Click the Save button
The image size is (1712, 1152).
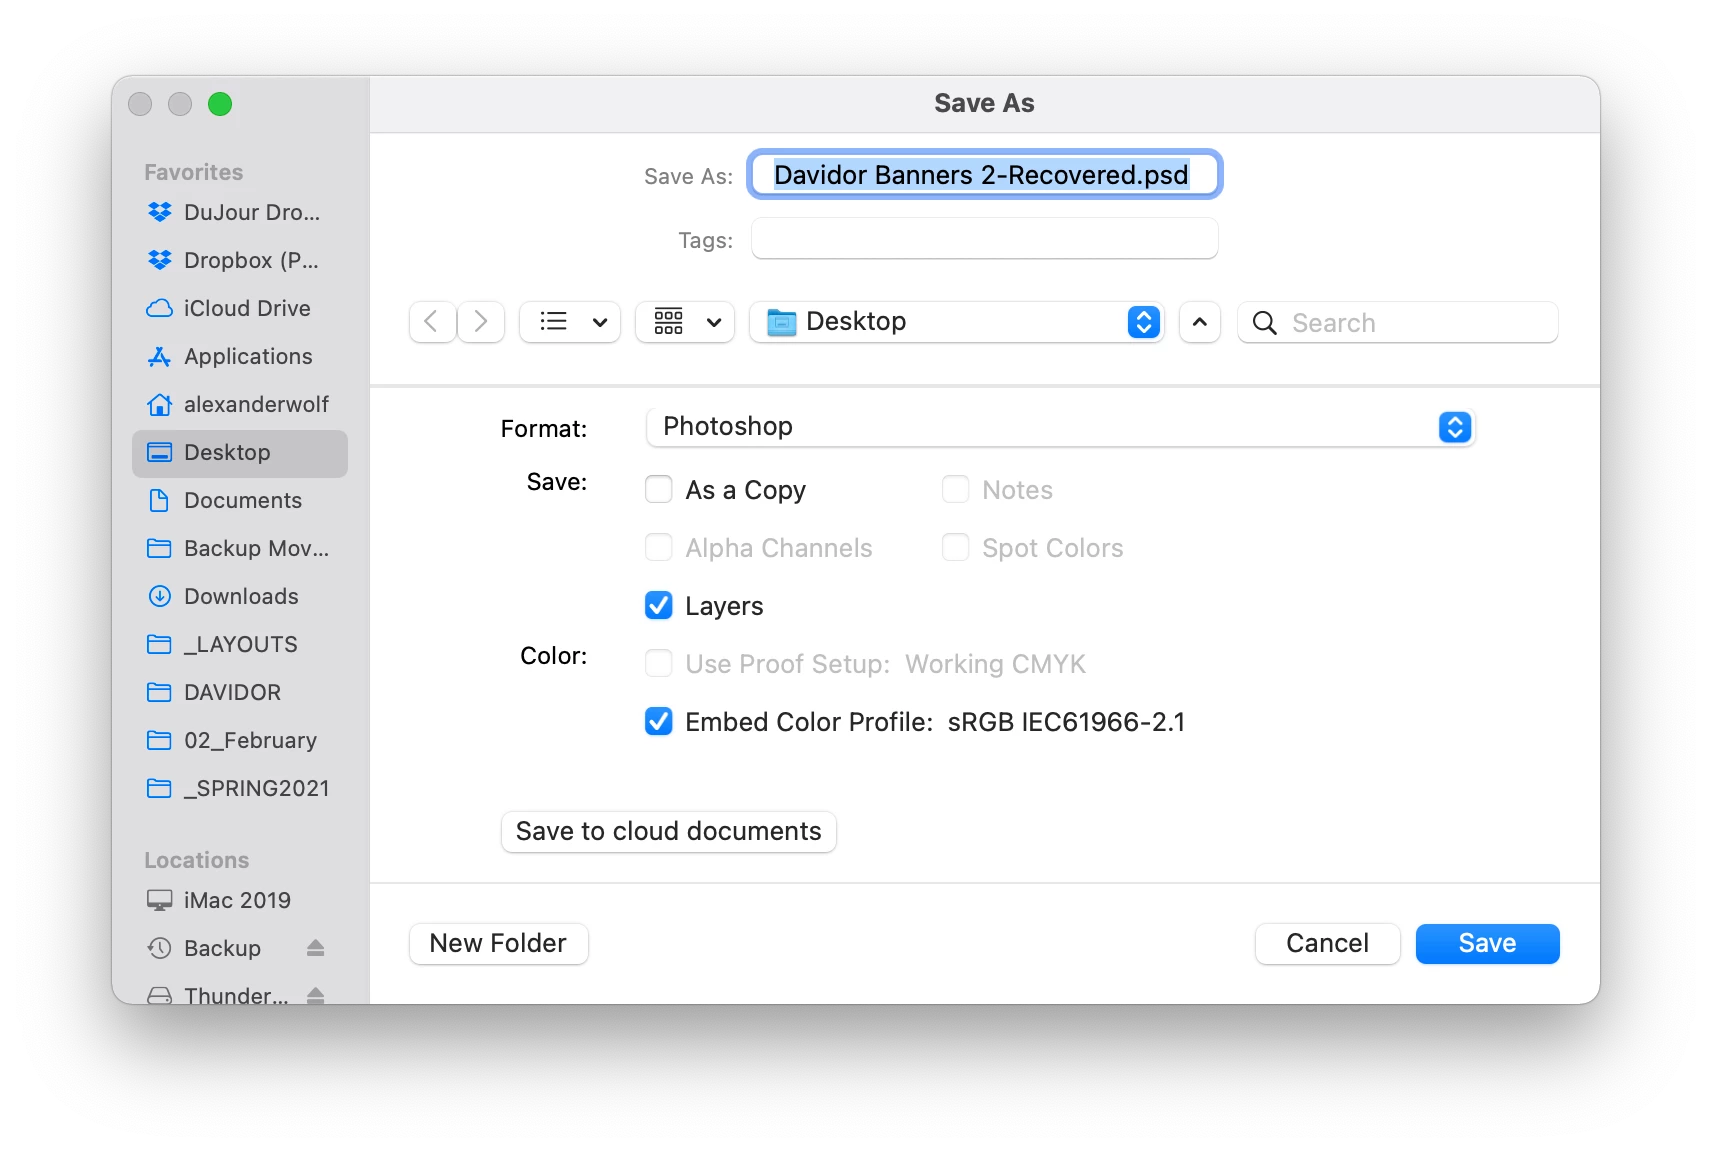click(x=1488, y=944)
